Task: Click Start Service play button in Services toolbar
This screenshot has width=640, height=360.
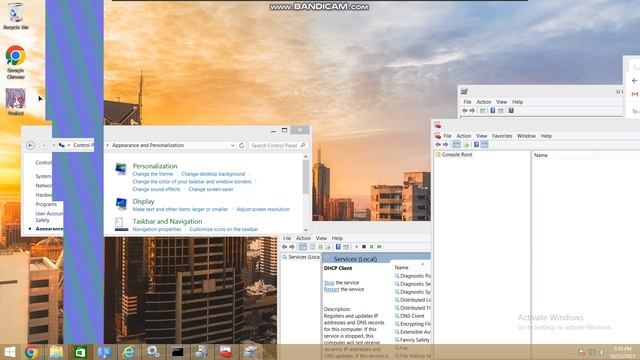Action: (356, 247)
